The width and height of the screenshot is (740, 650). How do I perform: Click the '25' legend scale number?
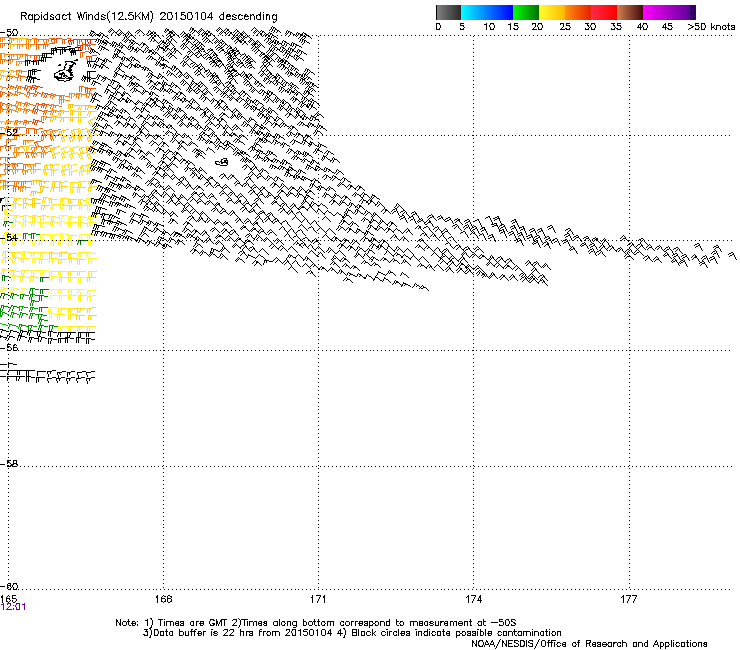click(565, 27)
